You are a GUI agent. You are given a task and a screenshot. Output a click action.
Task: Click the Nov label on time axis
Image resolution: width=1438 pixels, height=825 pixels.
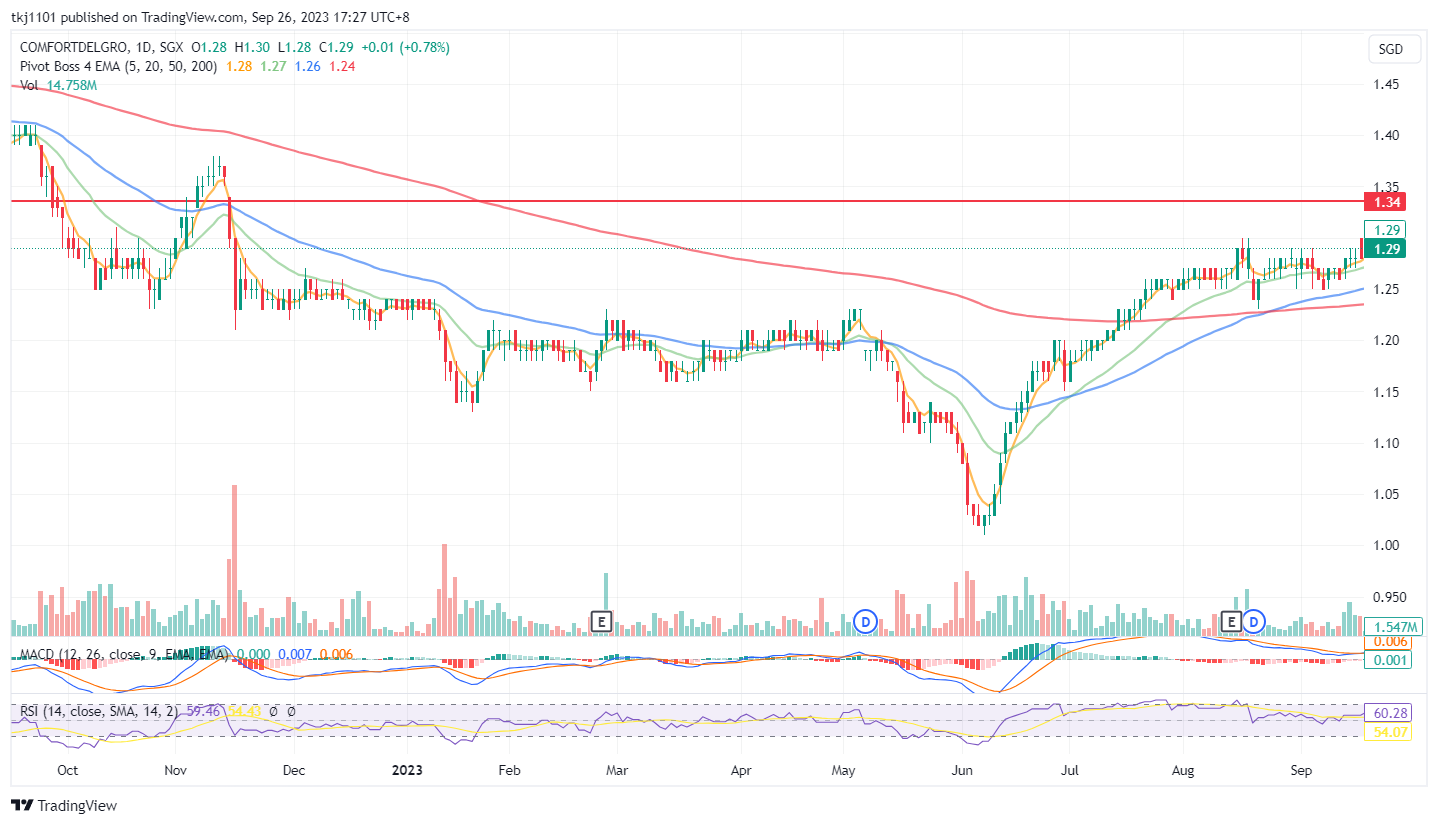click(x=177, y=771)
